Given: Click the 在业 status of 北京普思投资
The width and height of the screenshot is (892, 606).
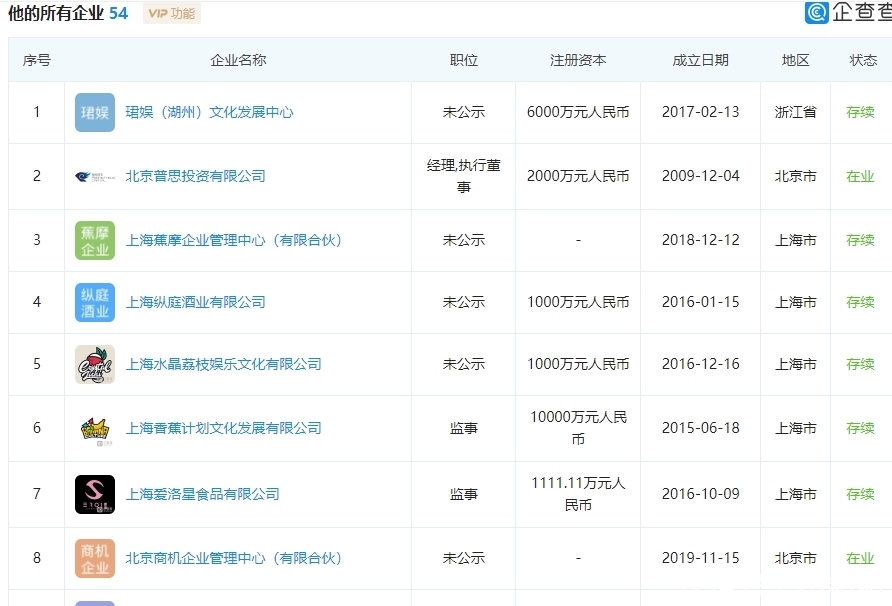Looking at the screenshot, I should point(861,176).
